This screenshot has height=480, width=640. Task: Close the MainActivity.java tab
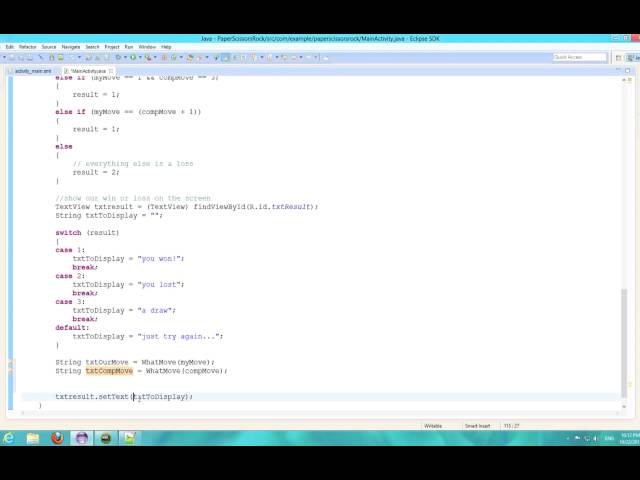tap(111, 71)
